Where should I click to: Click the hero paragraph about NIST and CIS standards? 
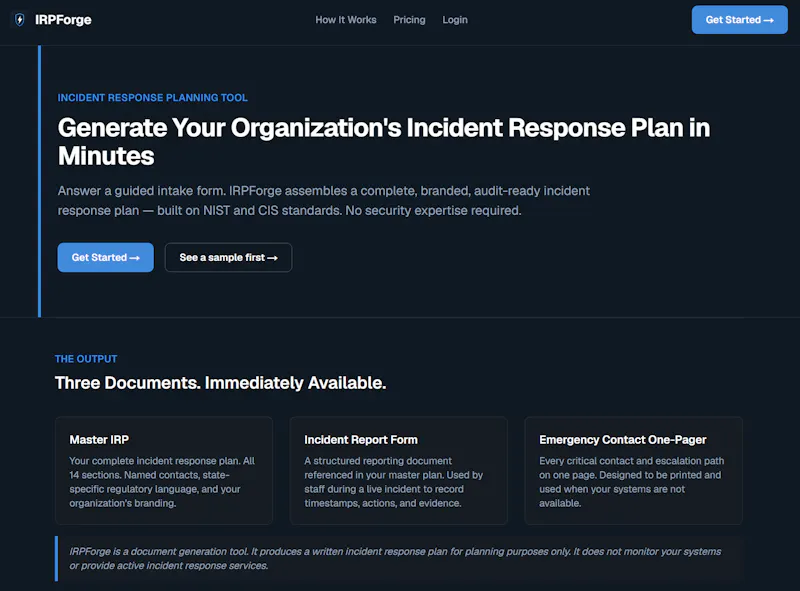coord(323,201)
